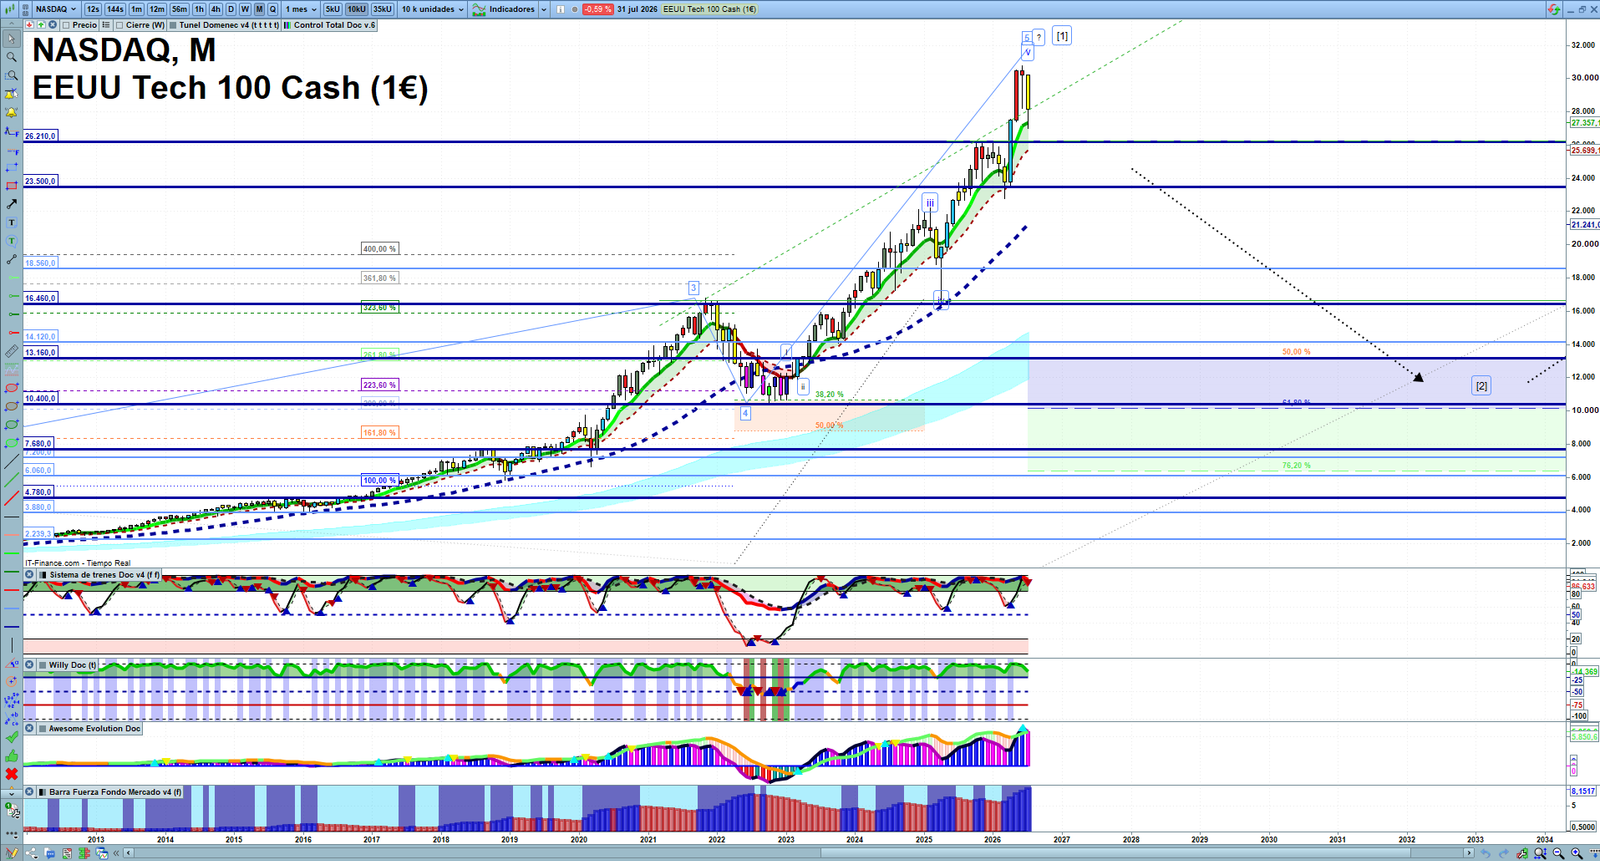Viewport: 1600px width, 861px height.
Task: Click the scrollbar left arrow at bottom
Action: pos(128,853)
